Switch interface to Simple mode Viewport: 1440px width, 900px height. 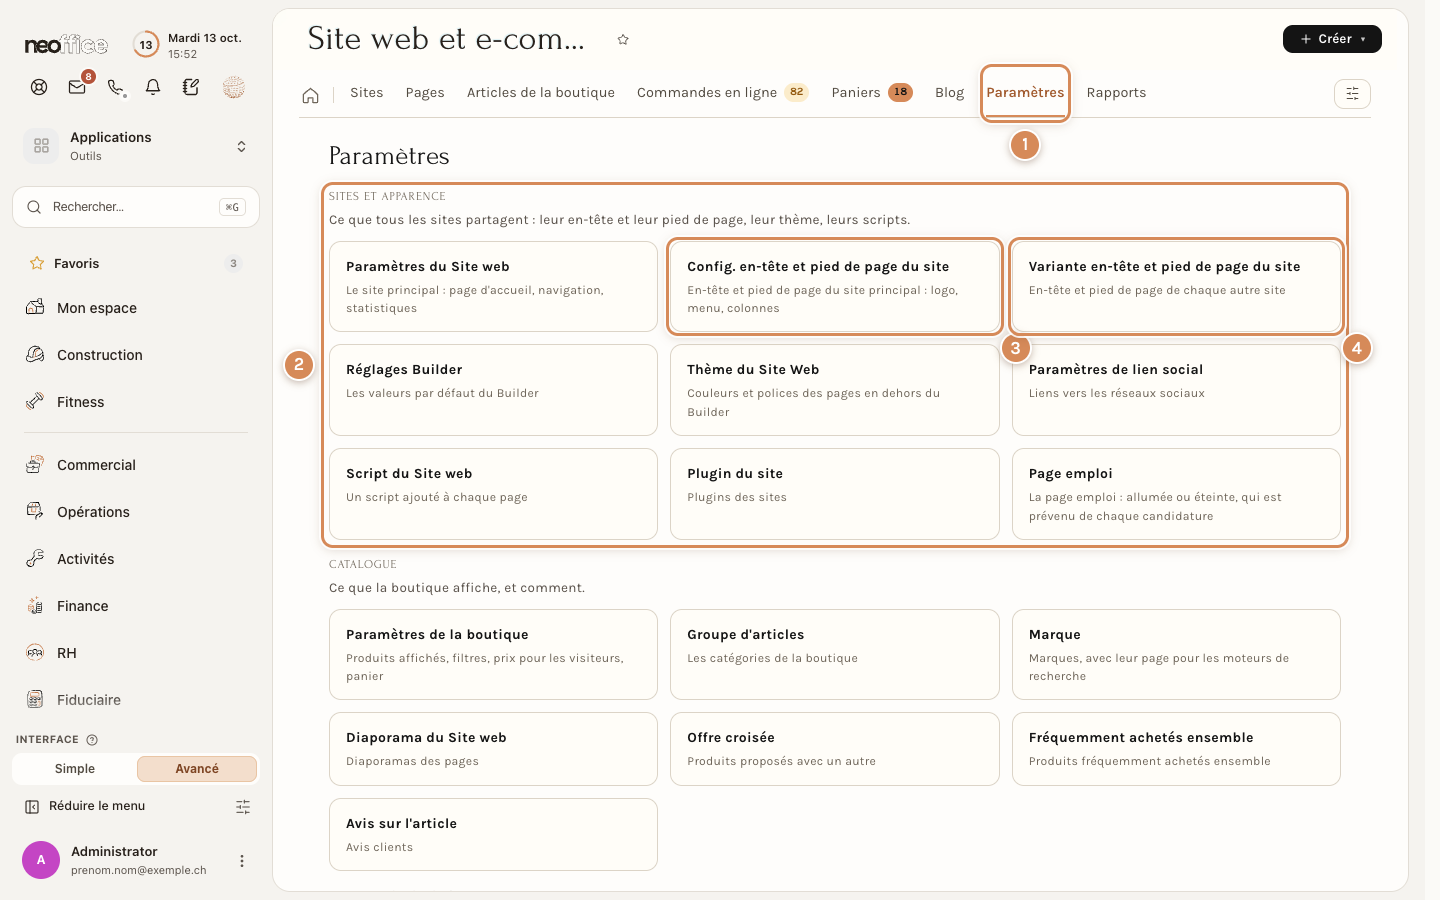pyautogui.click(x=75, y=769)
